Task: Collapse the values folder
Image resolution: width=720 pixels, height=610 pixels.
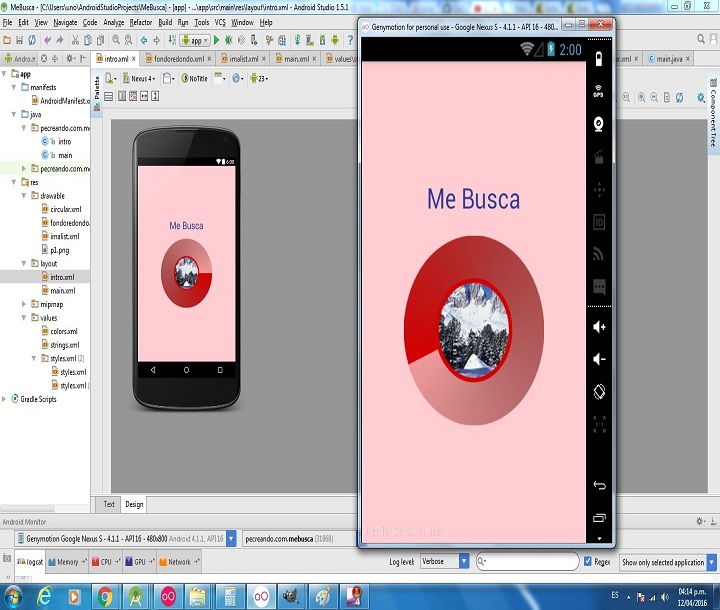Action: (23, 318)
